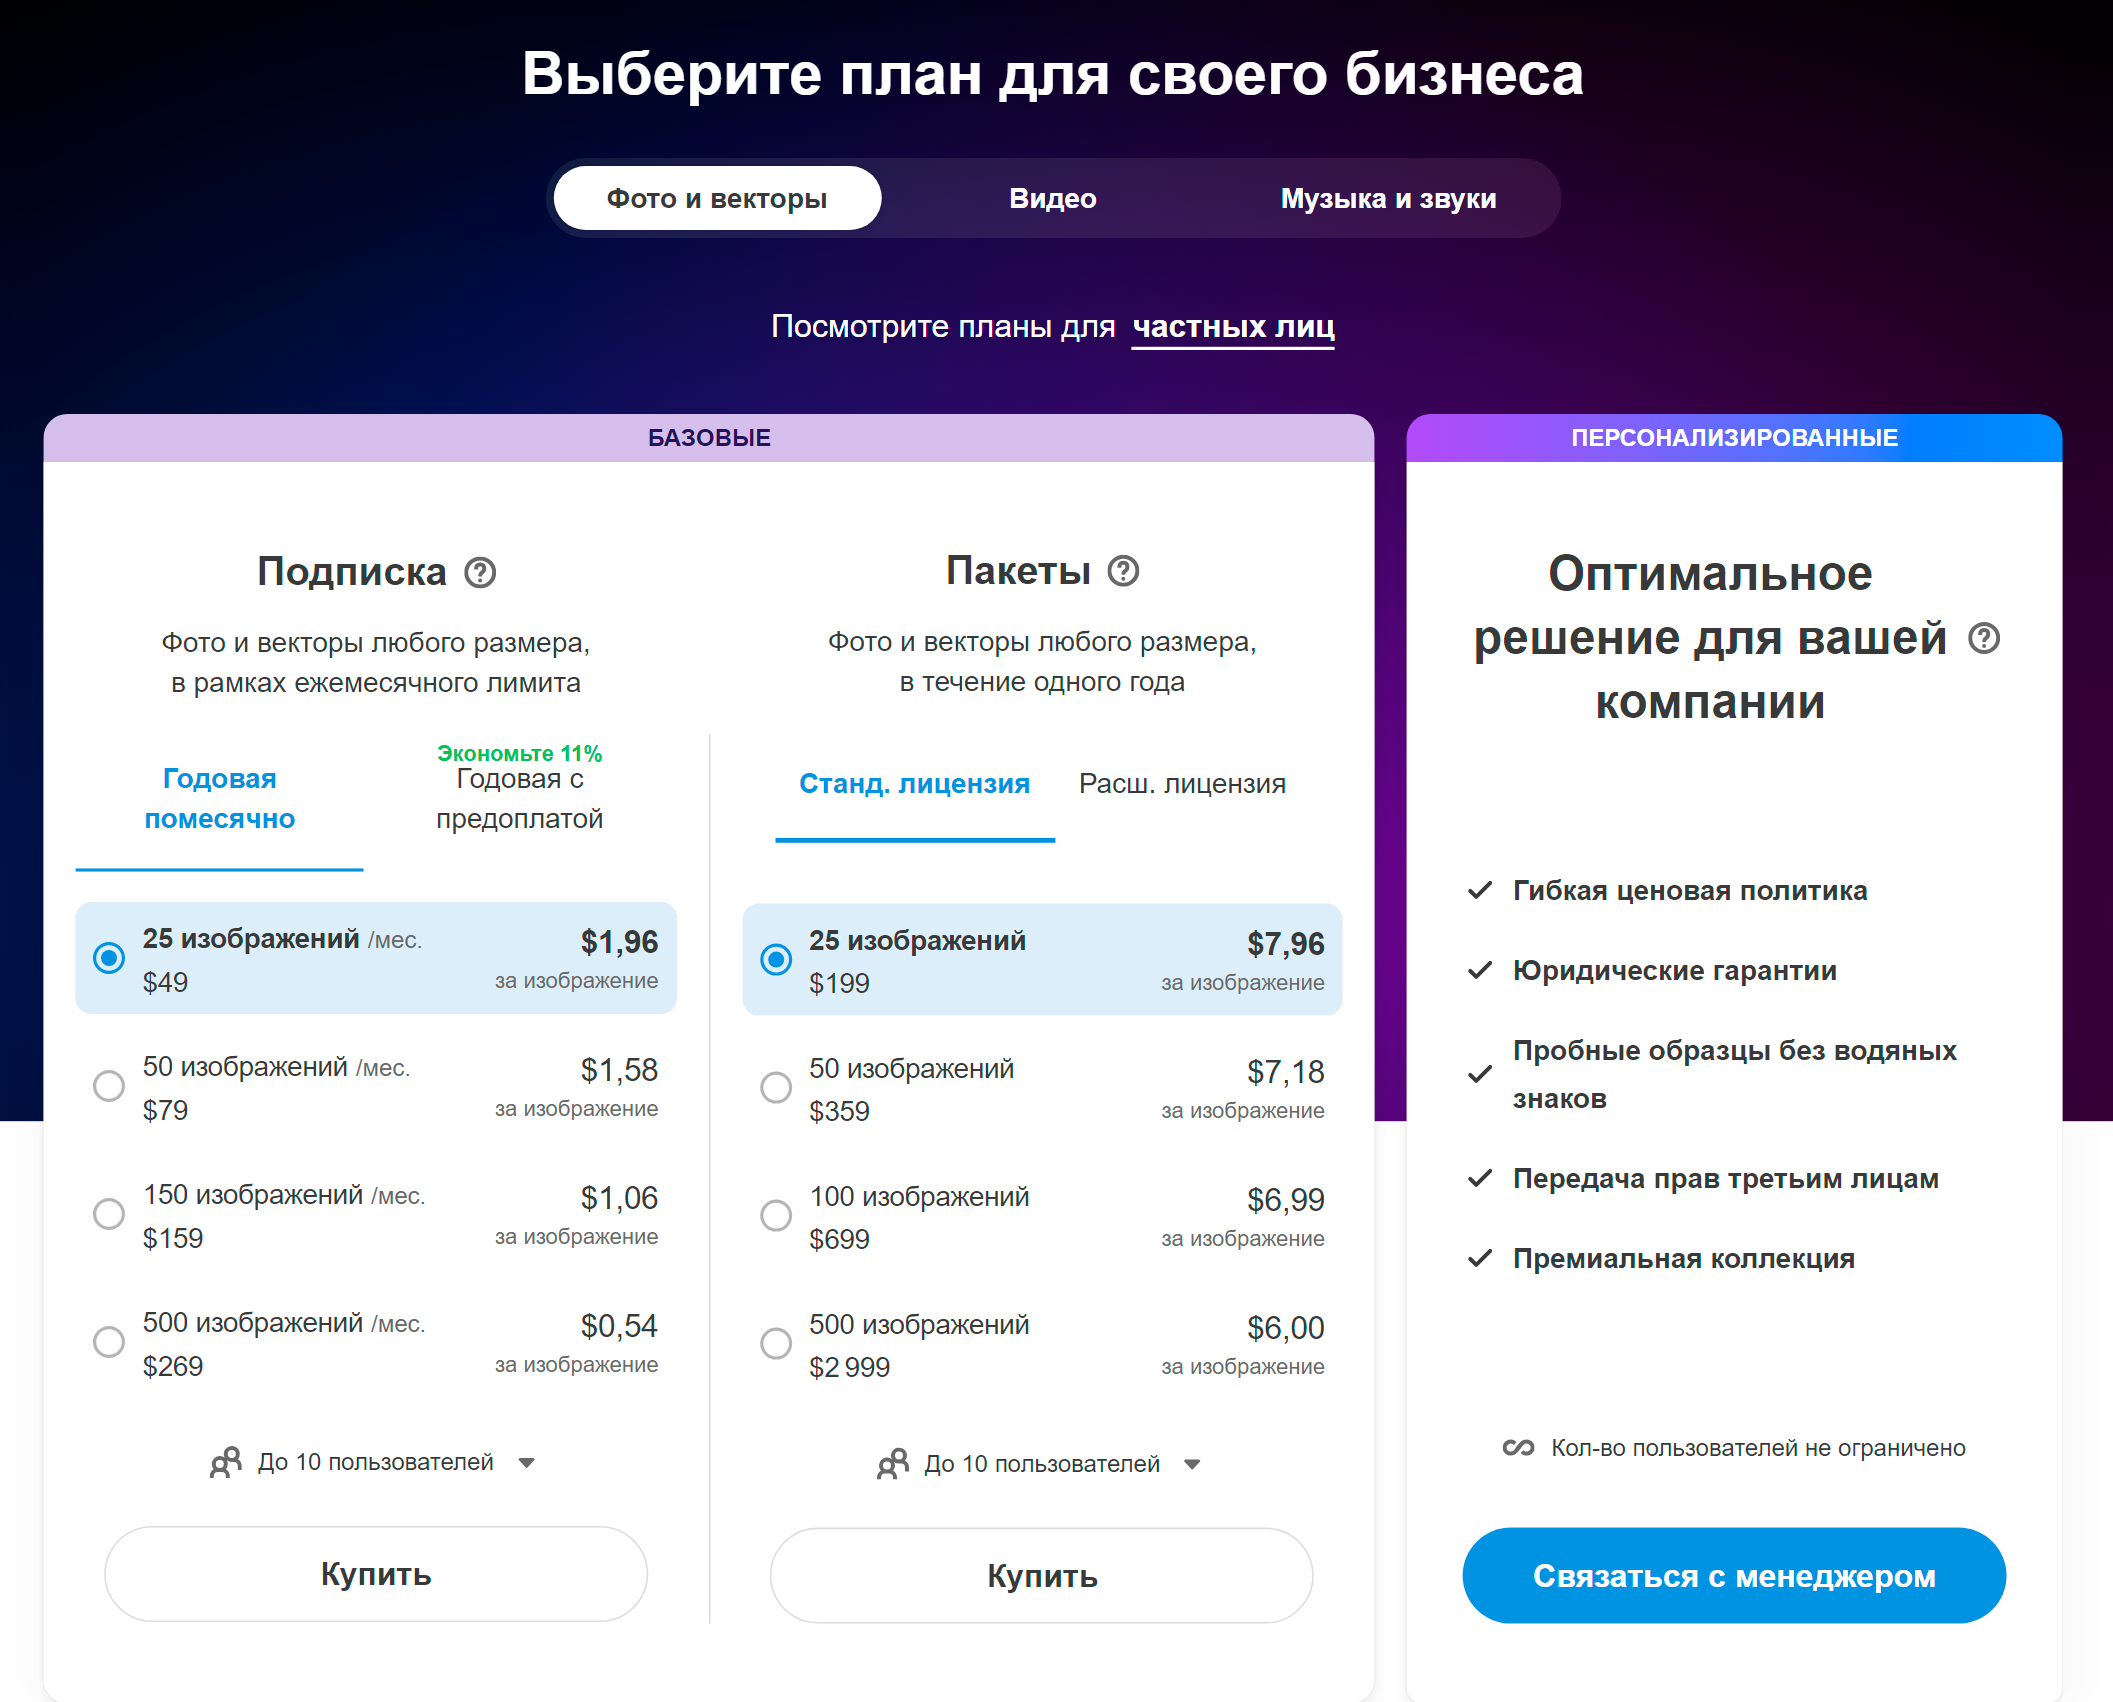Choose subscription 150 изображений /мес. for $159
2113x1702 pixels.
pyautogui.click(x=376, y=1215)
